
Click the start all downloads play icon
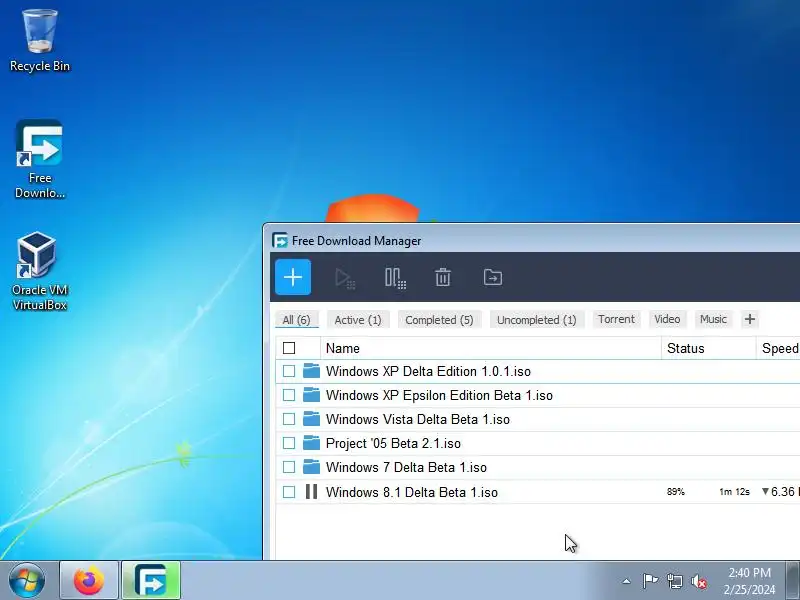coord(345,278)
